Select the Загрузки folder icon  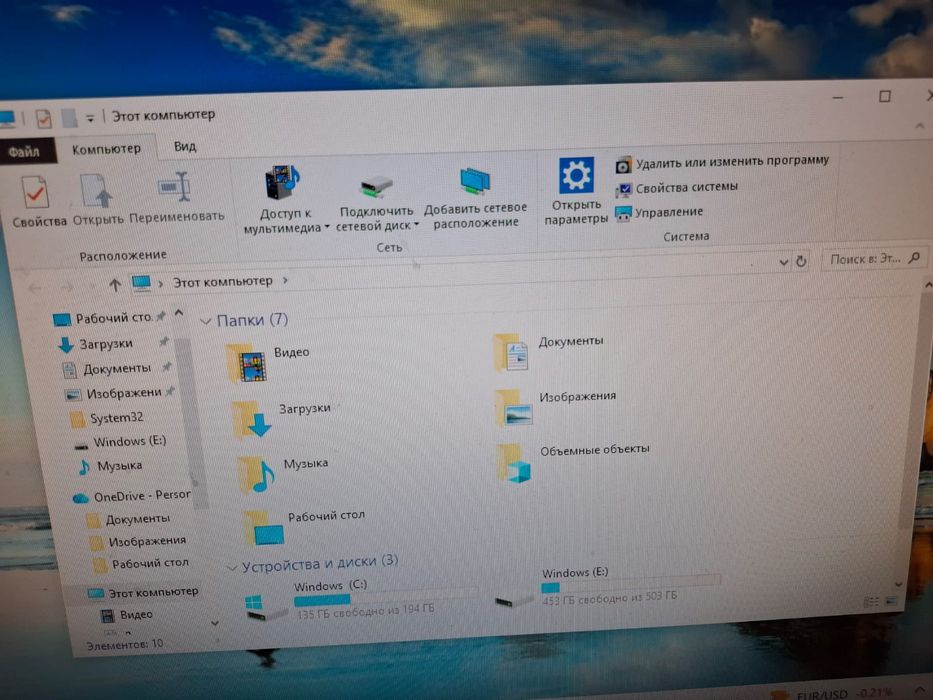pos(252,419)
